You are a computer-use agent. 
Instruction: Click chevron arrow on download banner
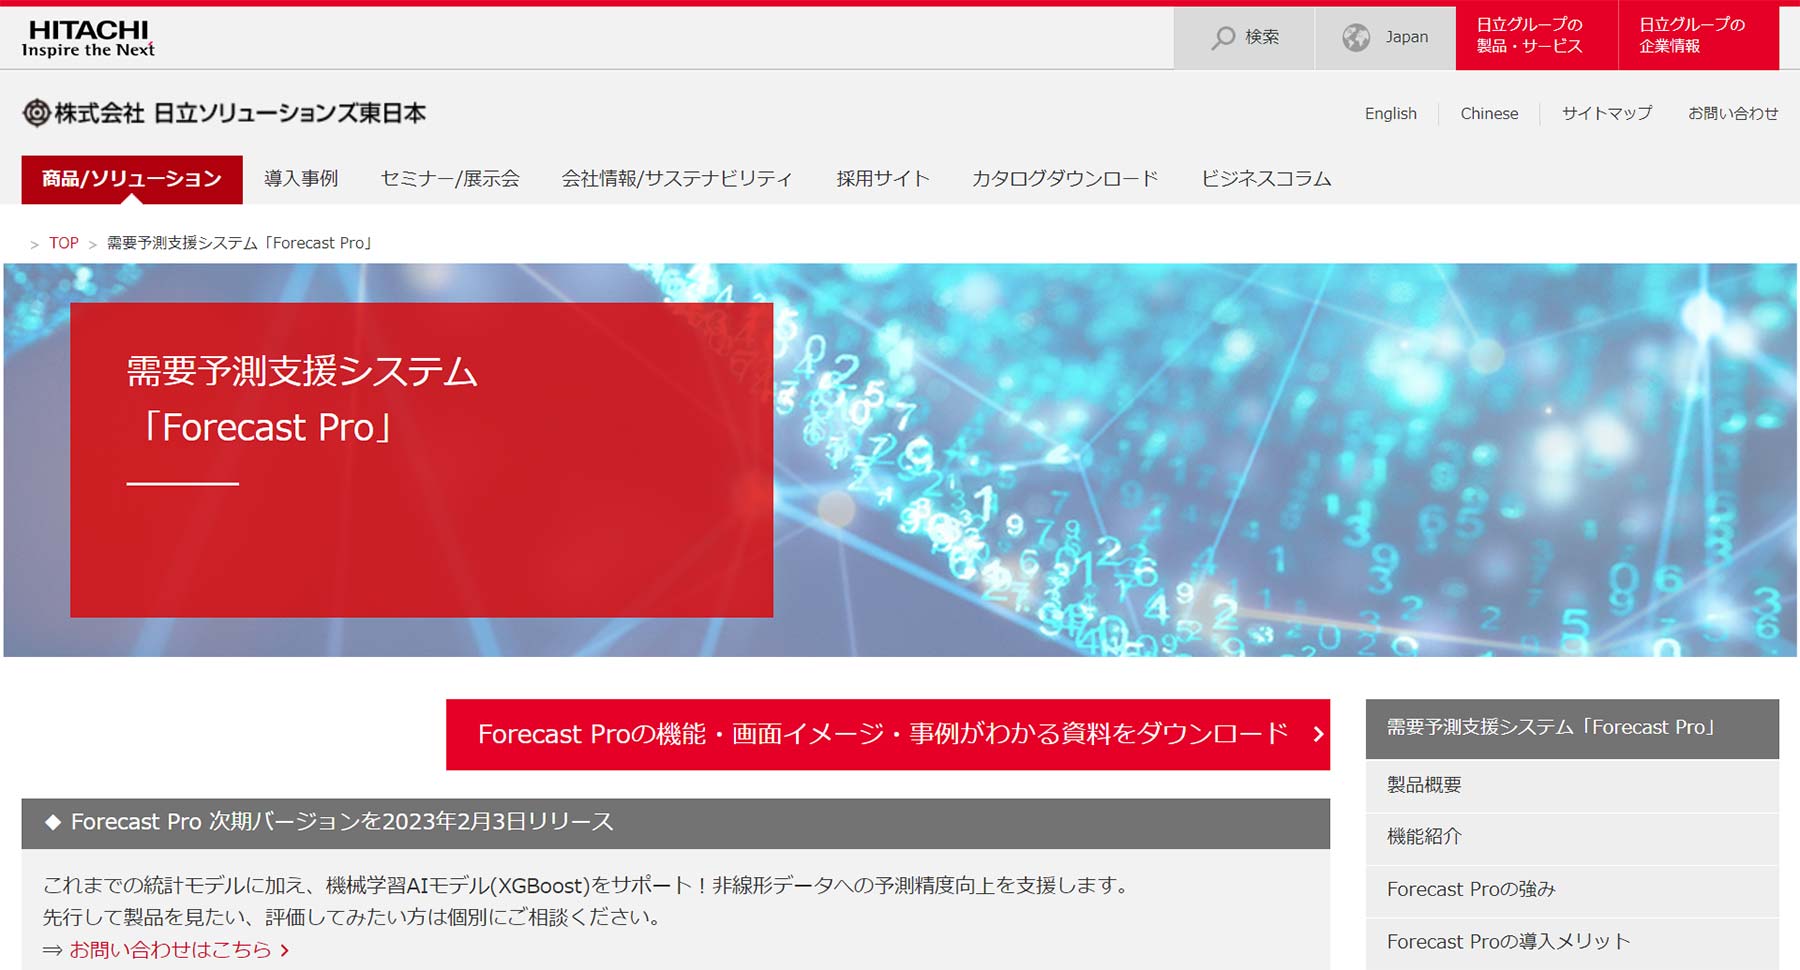click(x=1318, y=734)
